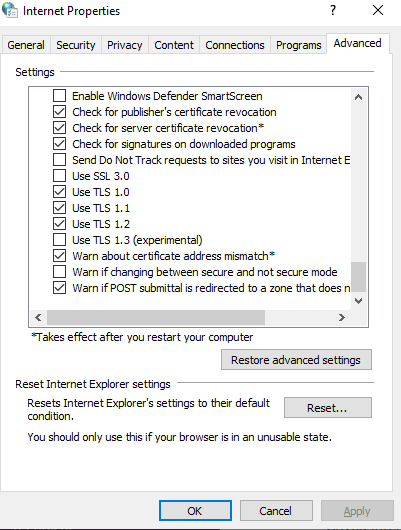Viewport: 401px width, 530px height.
Task: Click the question mark help icon
Action: 333,10
